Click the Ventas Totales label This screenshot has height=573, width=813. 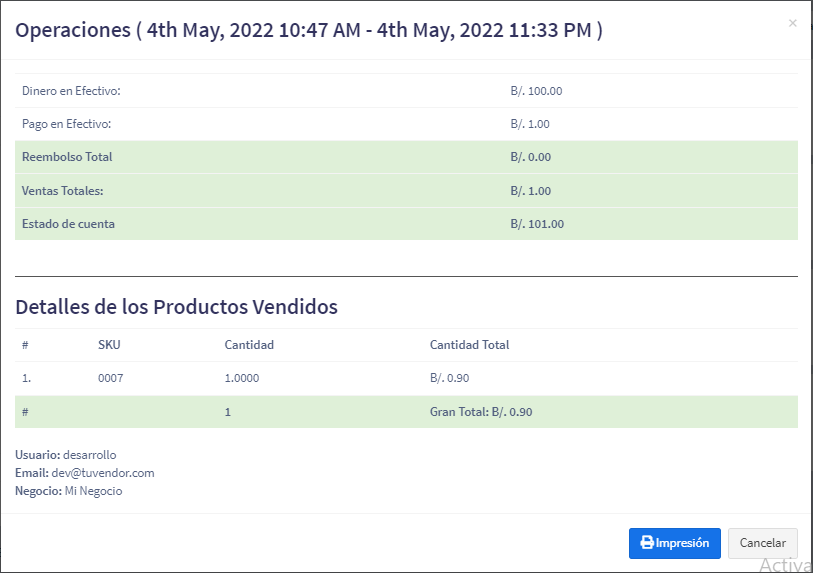pos(62,191)
